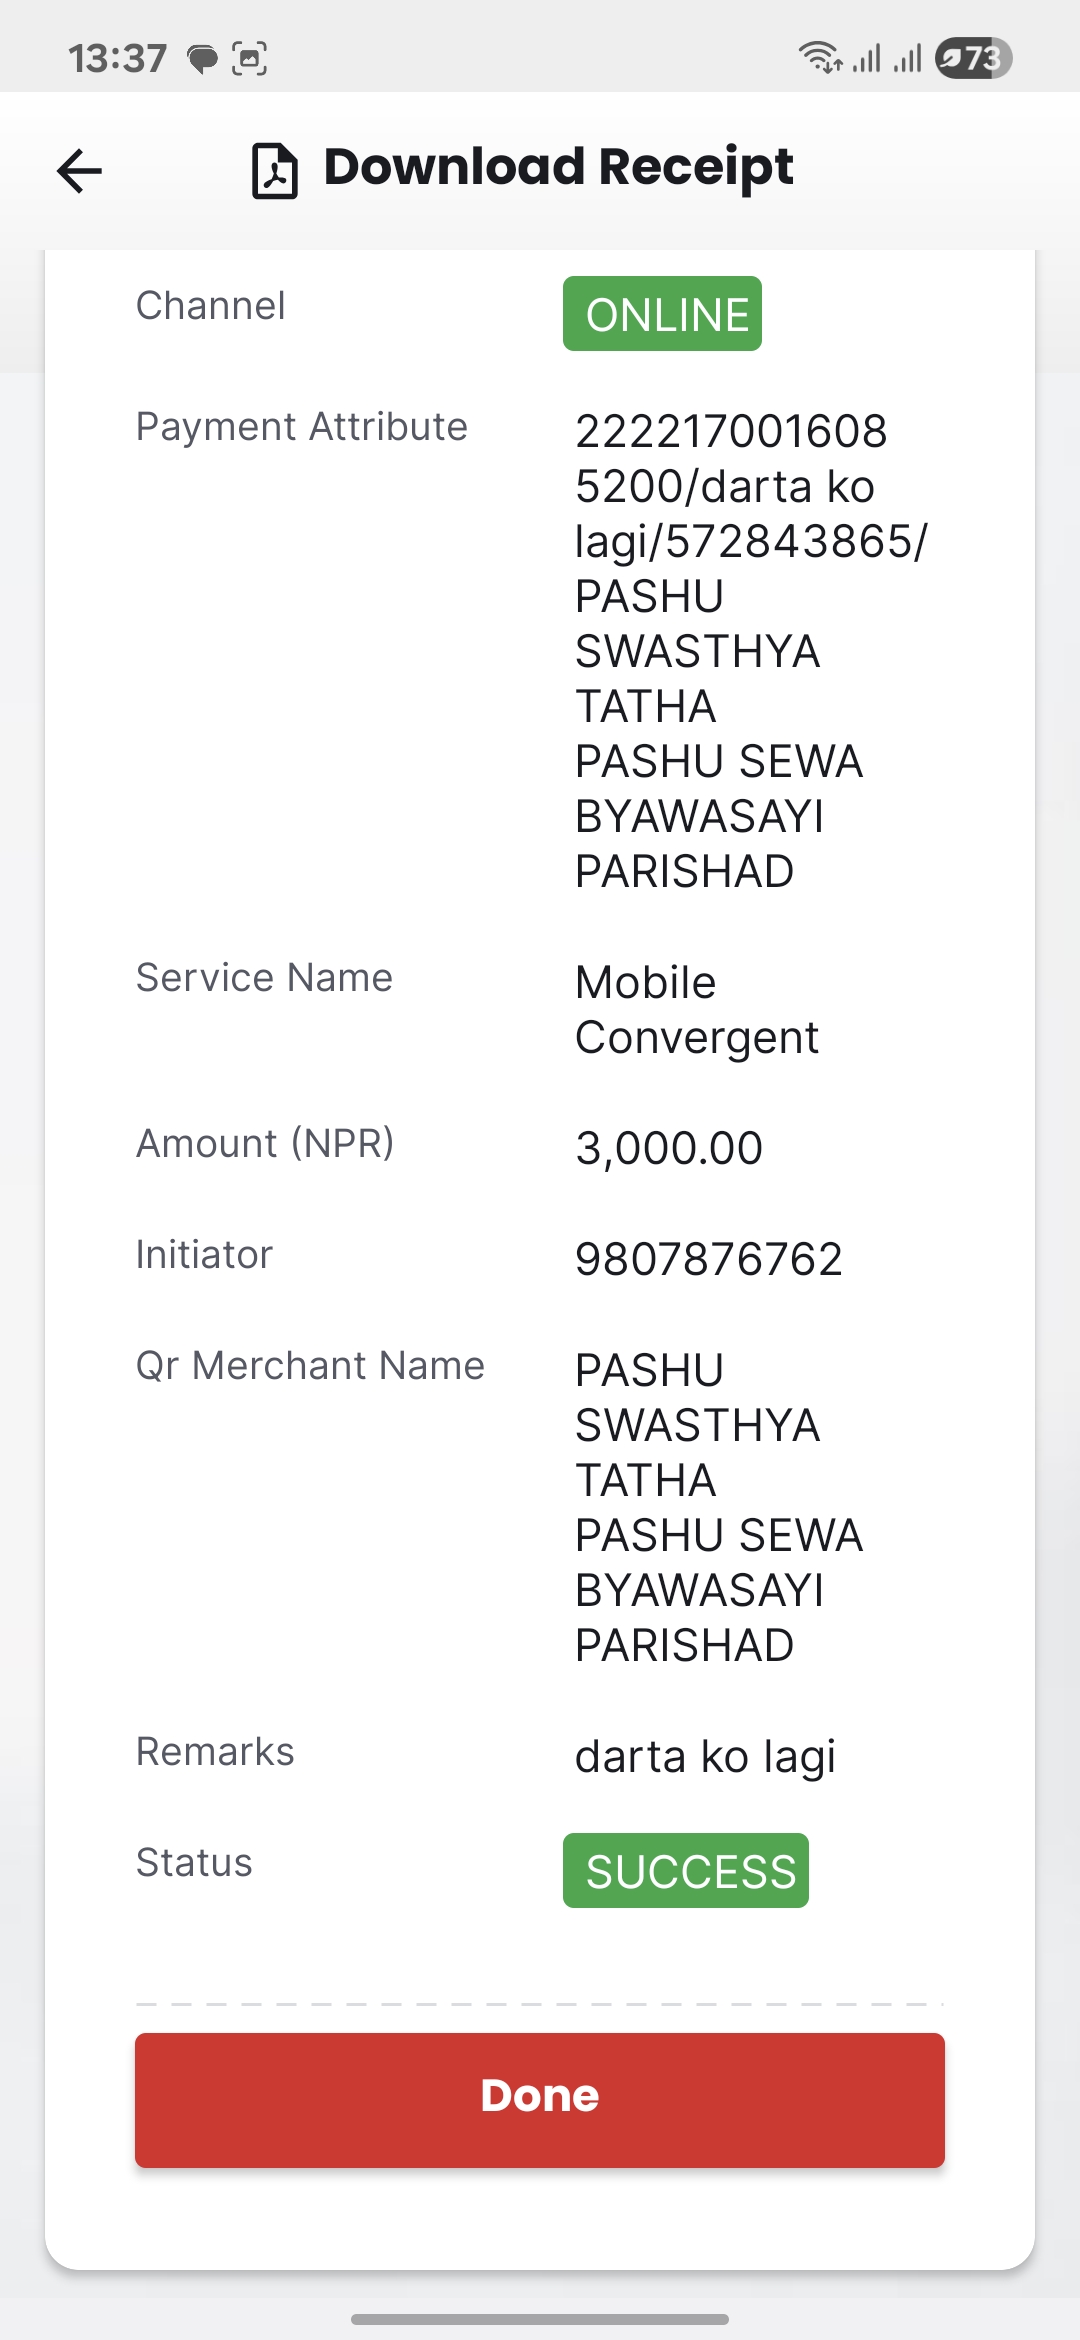Tap the back arrow icon
This screenshot has height=2340, width=1080.
click(x=79, y=170)
